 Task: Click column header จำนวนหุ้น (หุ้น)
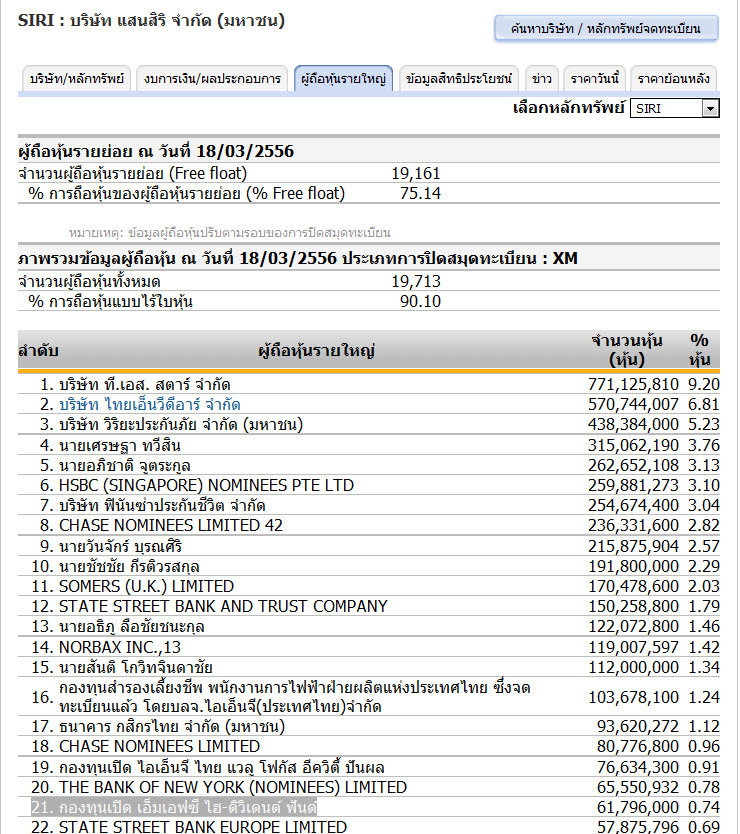[627, 350]
